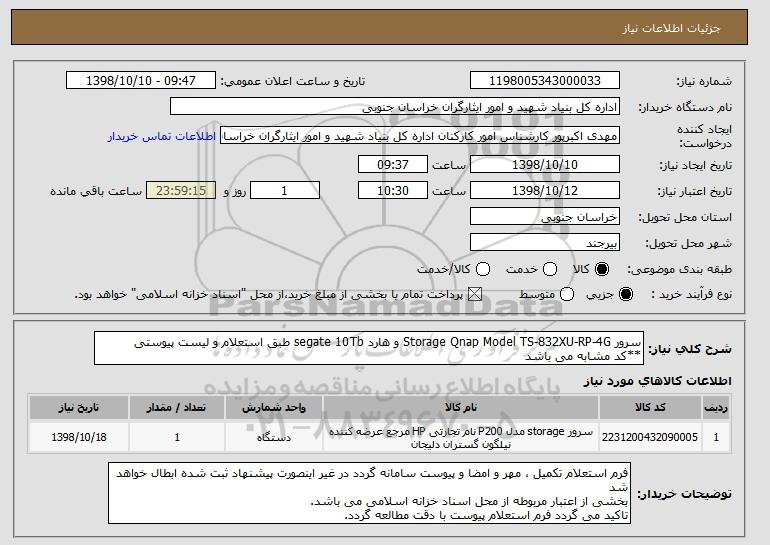The image size is (770, 545).
Task: Click the remaining time countdown 23:59:15
Action: point(181,191)
